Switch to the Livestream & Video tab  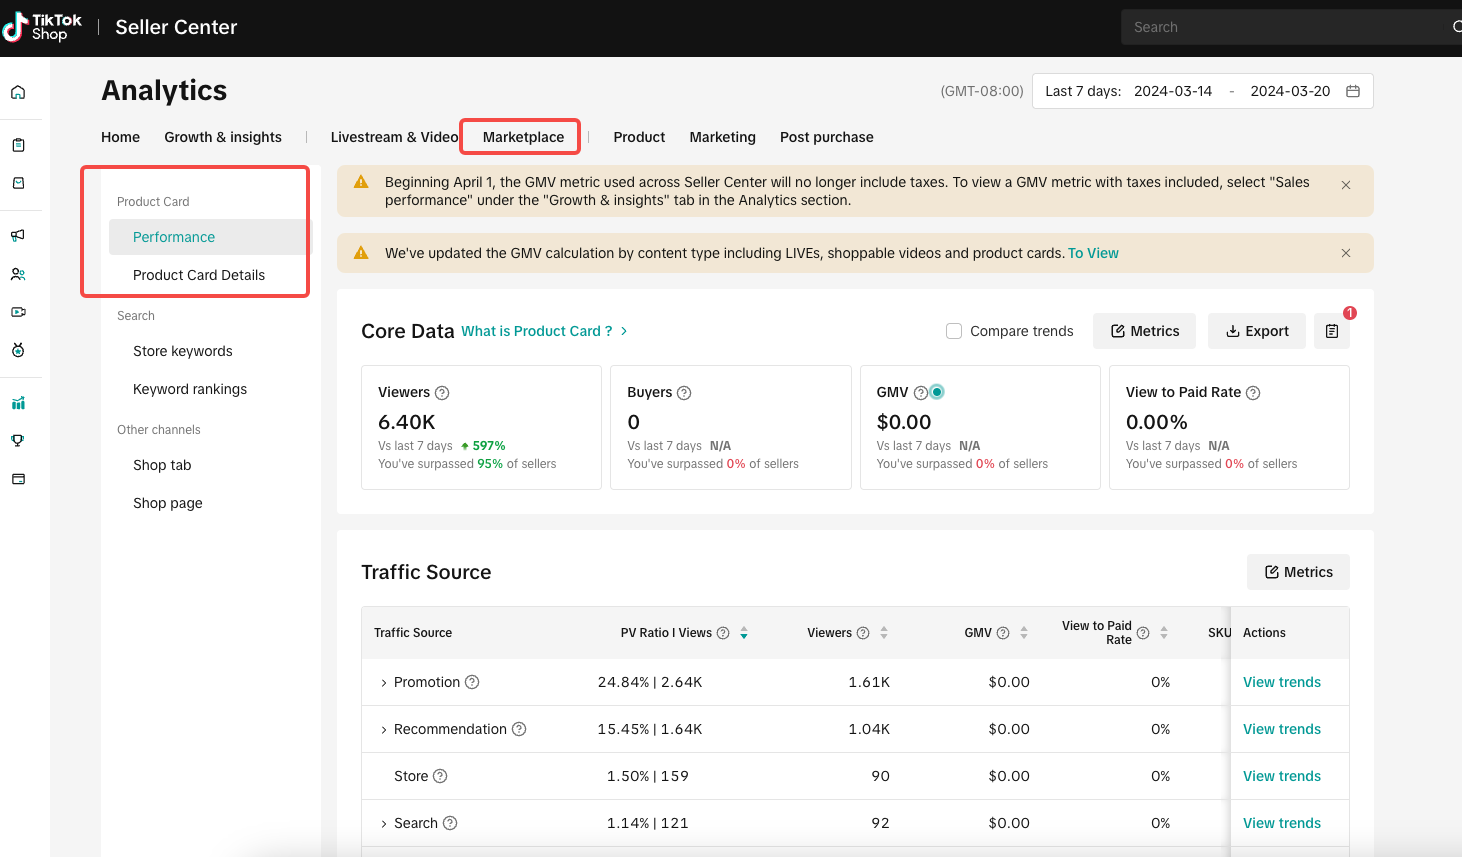pos(394,137)
